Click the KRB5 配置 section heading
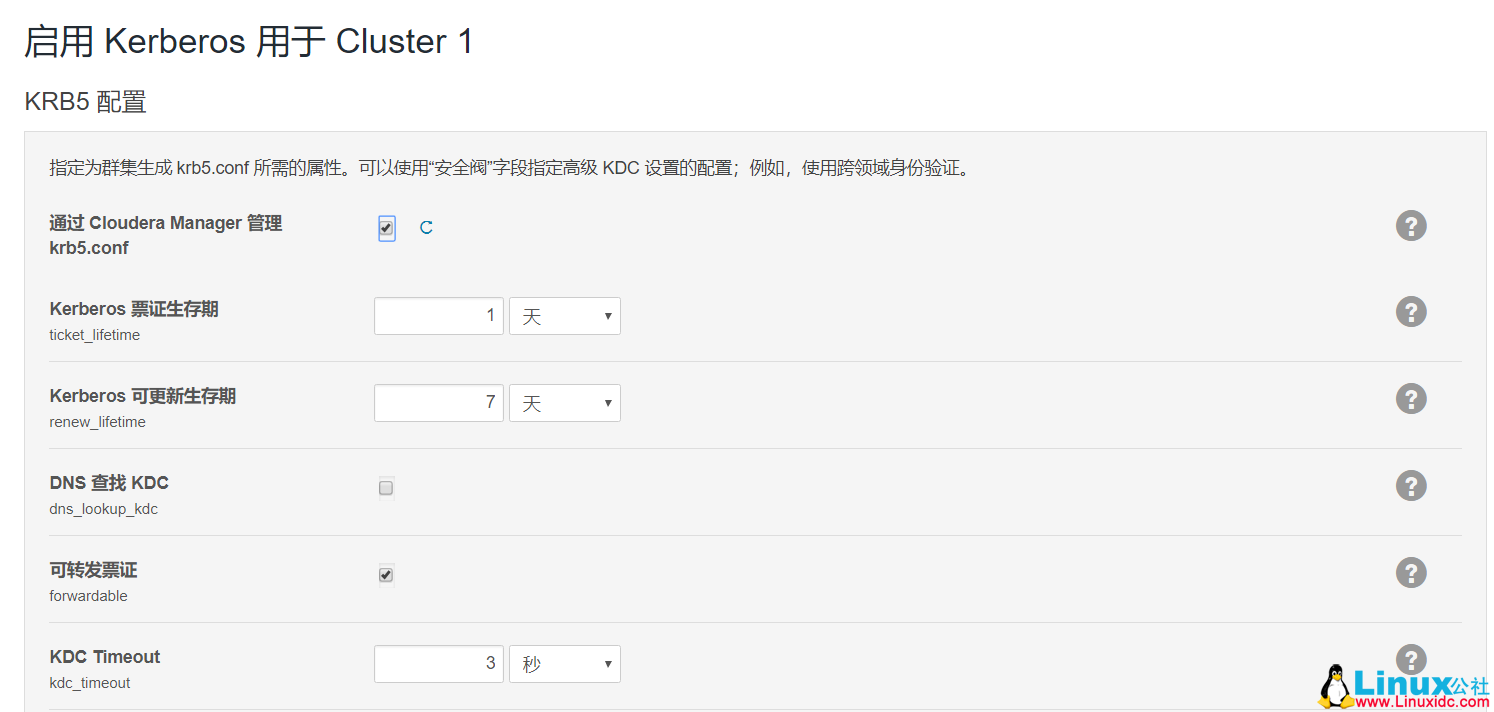The height and width of the screenshot is (712, 1494). click(85, 101)
